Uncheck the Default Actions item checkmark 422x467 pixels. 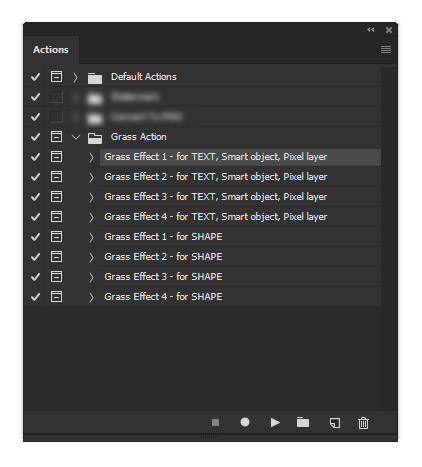[x=35, y=77]
